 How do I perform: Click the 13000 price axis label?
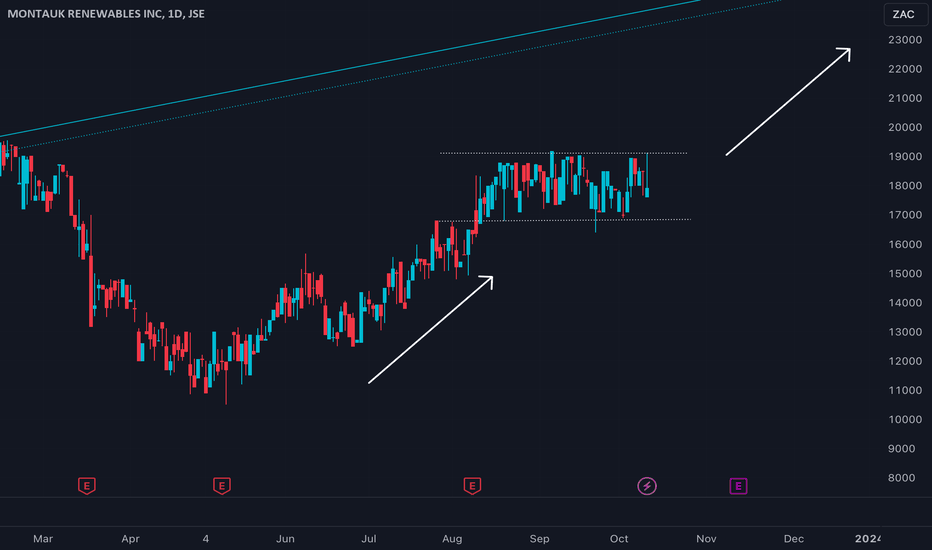[905, 332]
